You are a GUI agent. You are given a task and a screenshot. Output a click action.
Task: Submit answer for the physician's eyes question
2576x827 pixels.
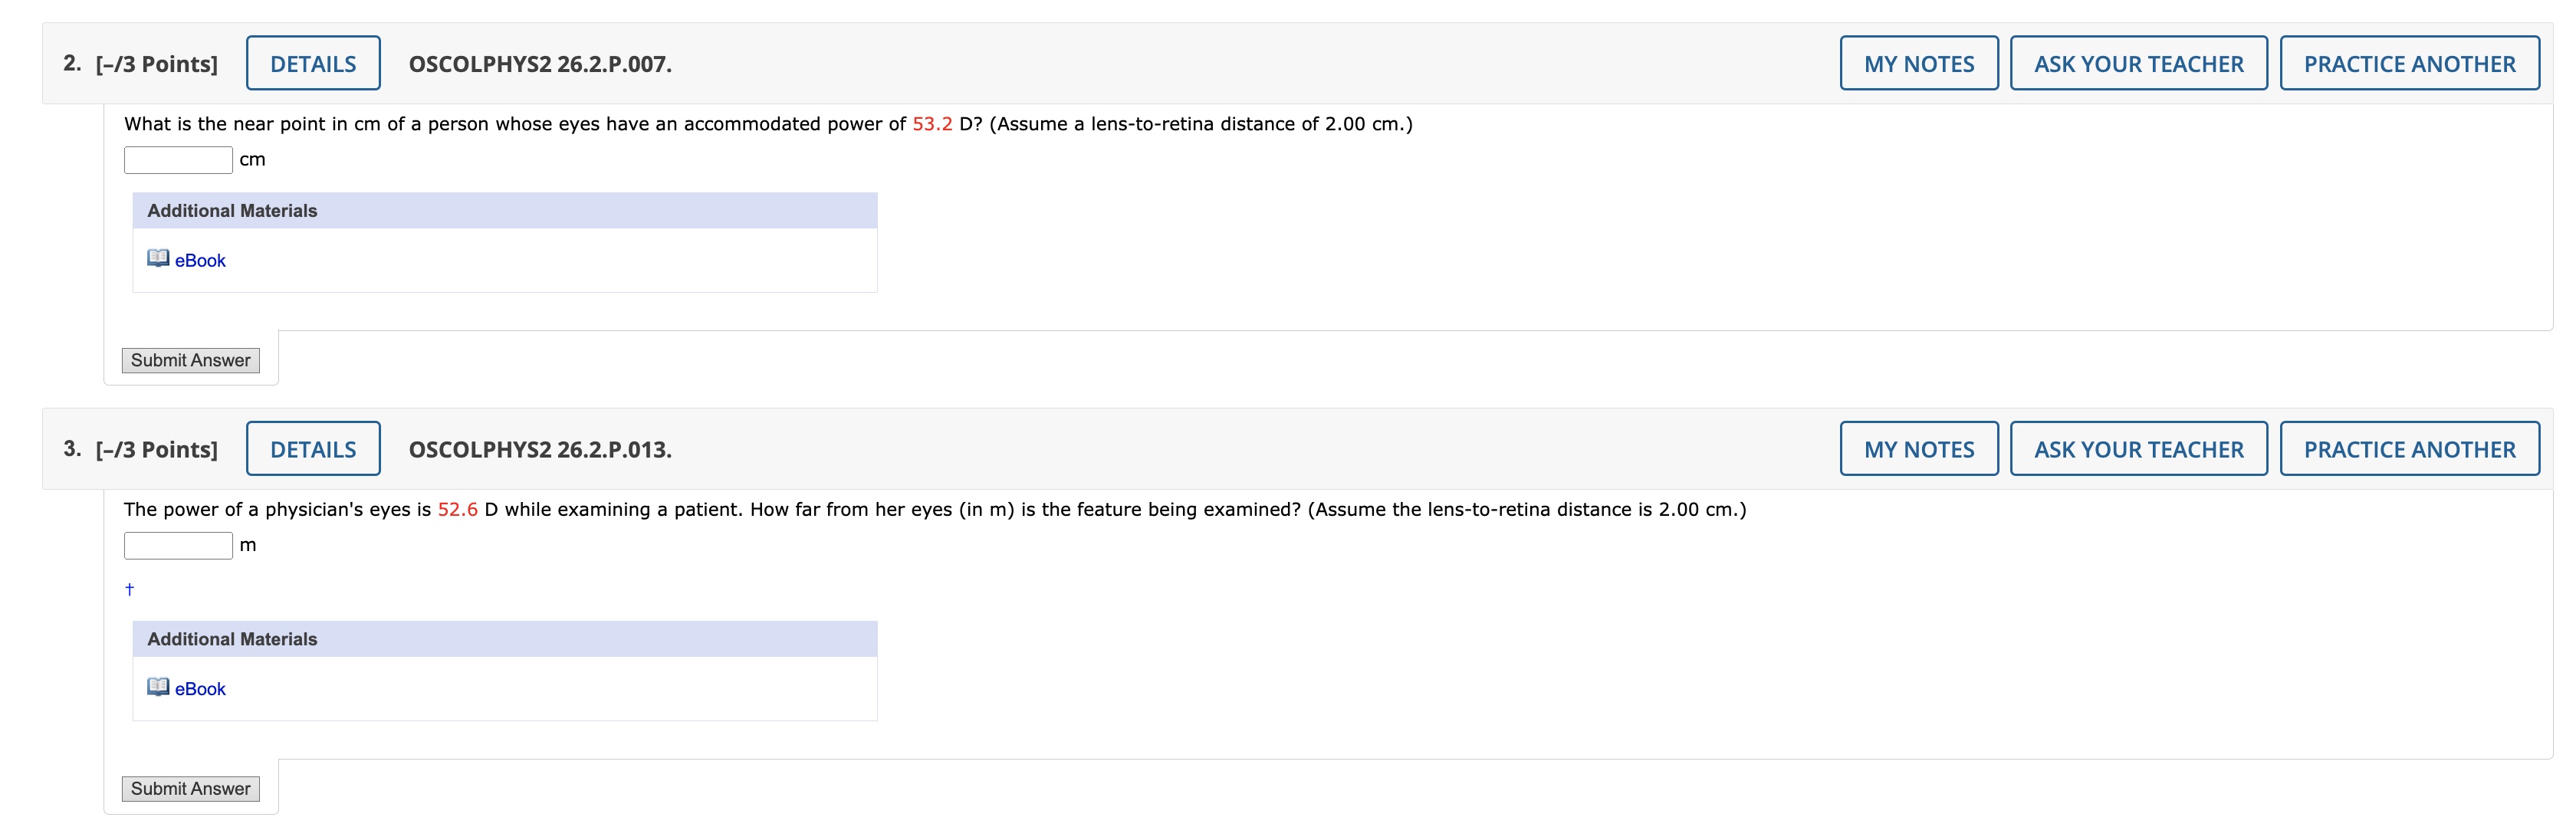click(189, 788)
